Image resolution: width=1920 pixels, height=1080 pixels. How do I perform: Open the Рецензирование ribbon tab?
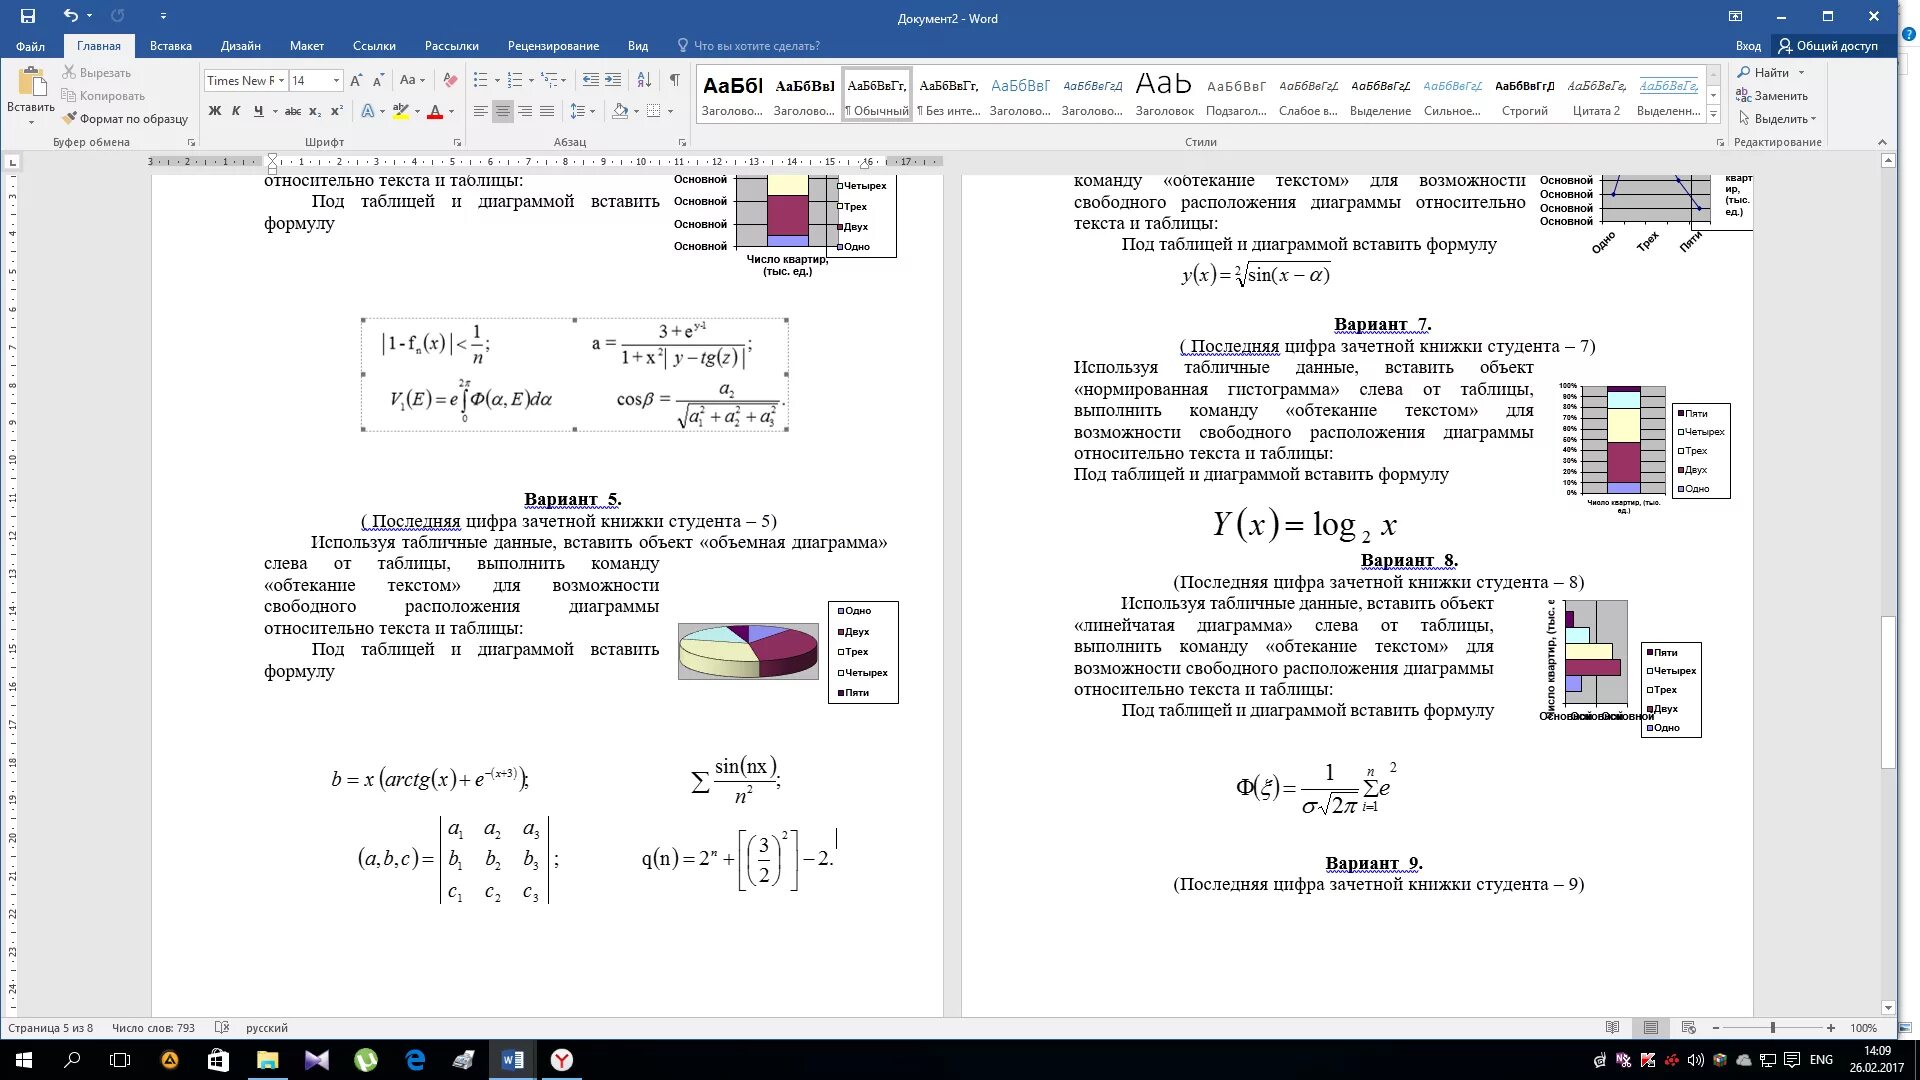[x=553, y=46]
